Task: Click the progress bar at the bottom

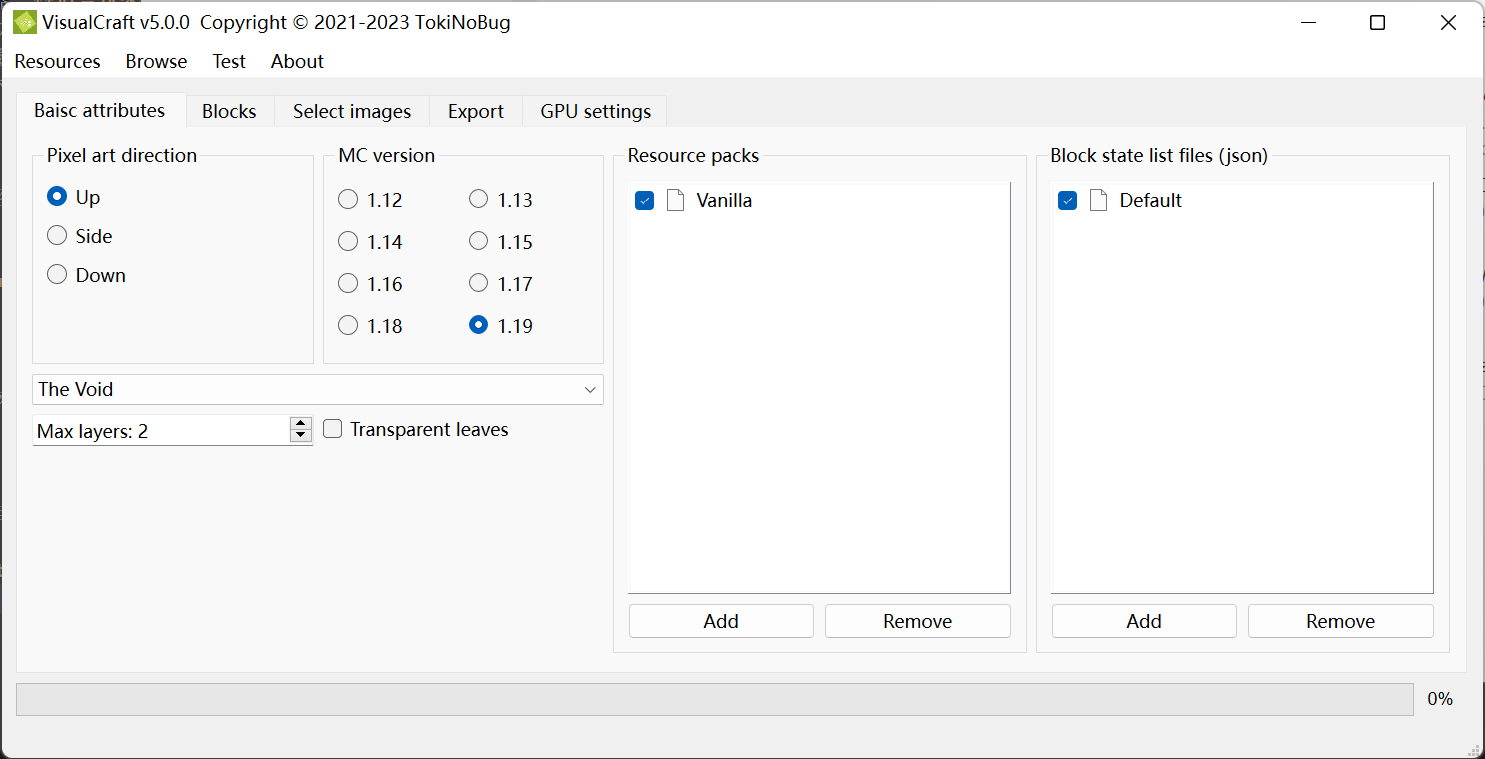Action: click(714, 699)
